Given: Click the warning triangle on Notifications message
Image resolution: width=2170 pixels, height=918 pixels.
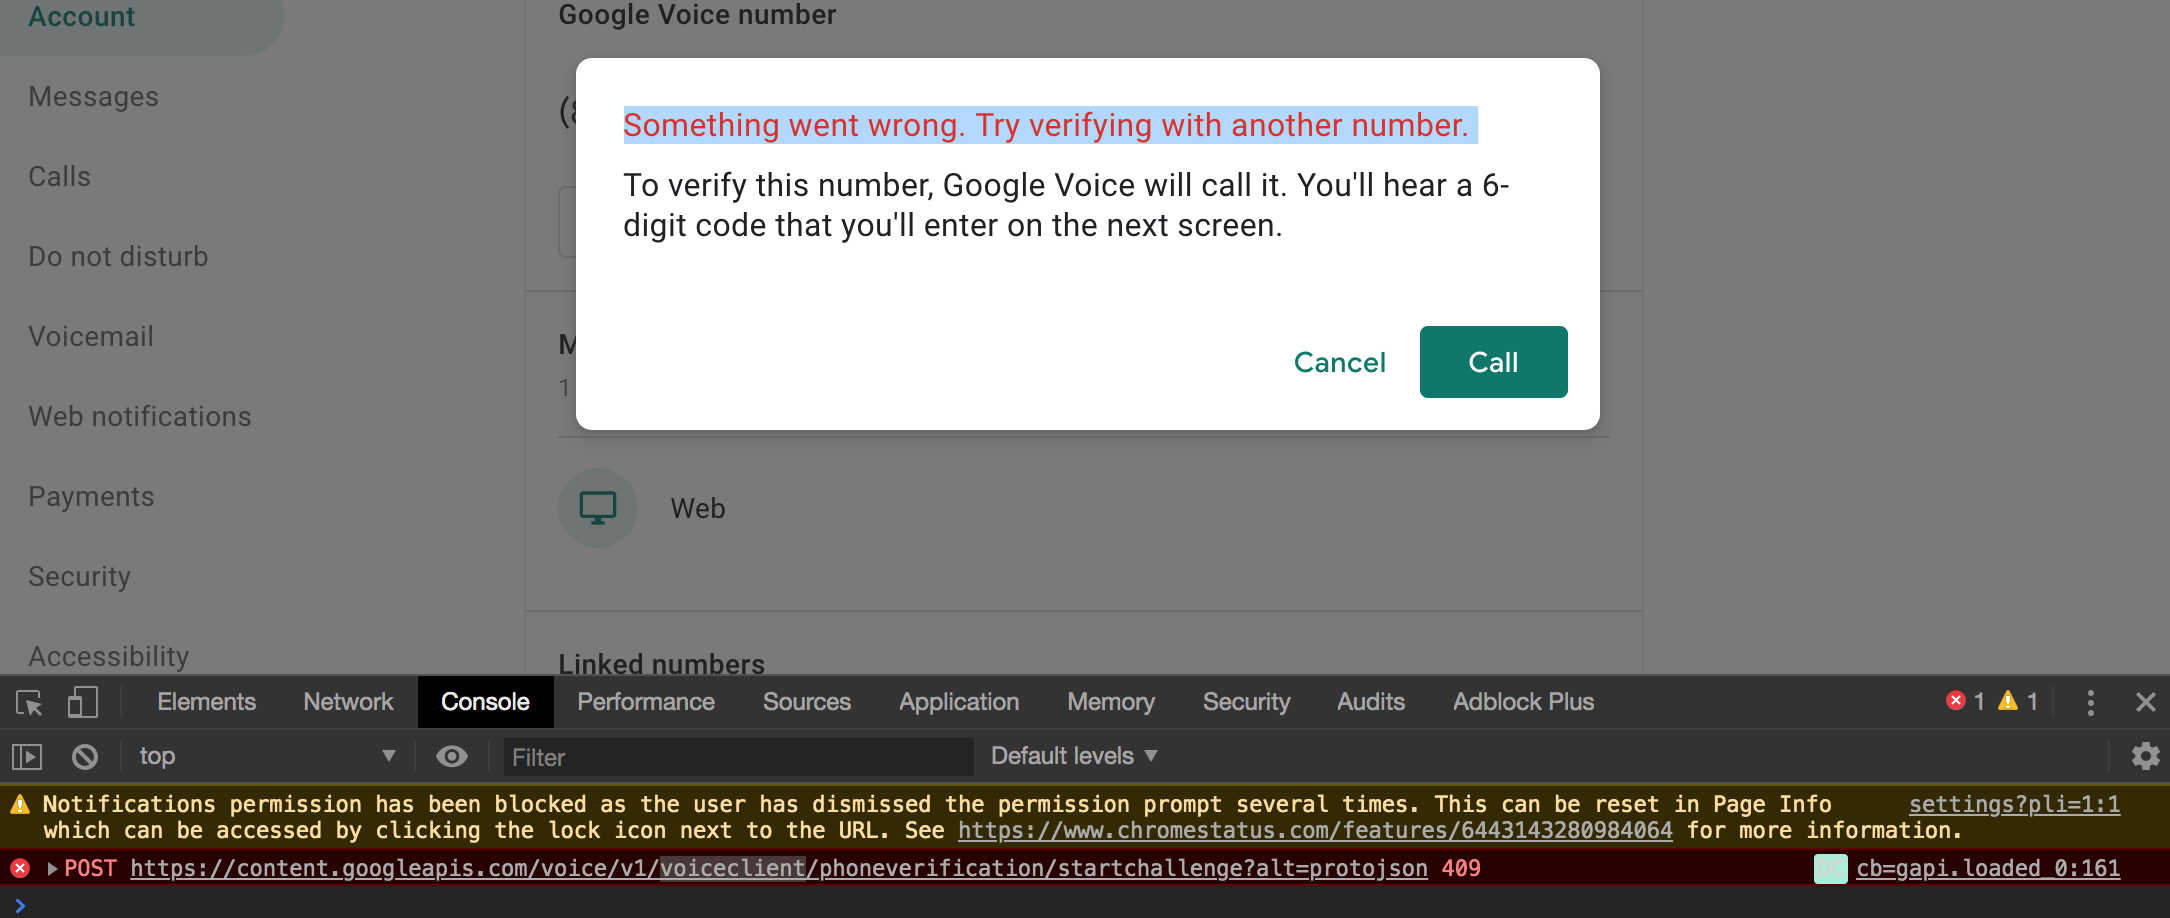Looking at the screenshot, I should [x=20, y=805].
